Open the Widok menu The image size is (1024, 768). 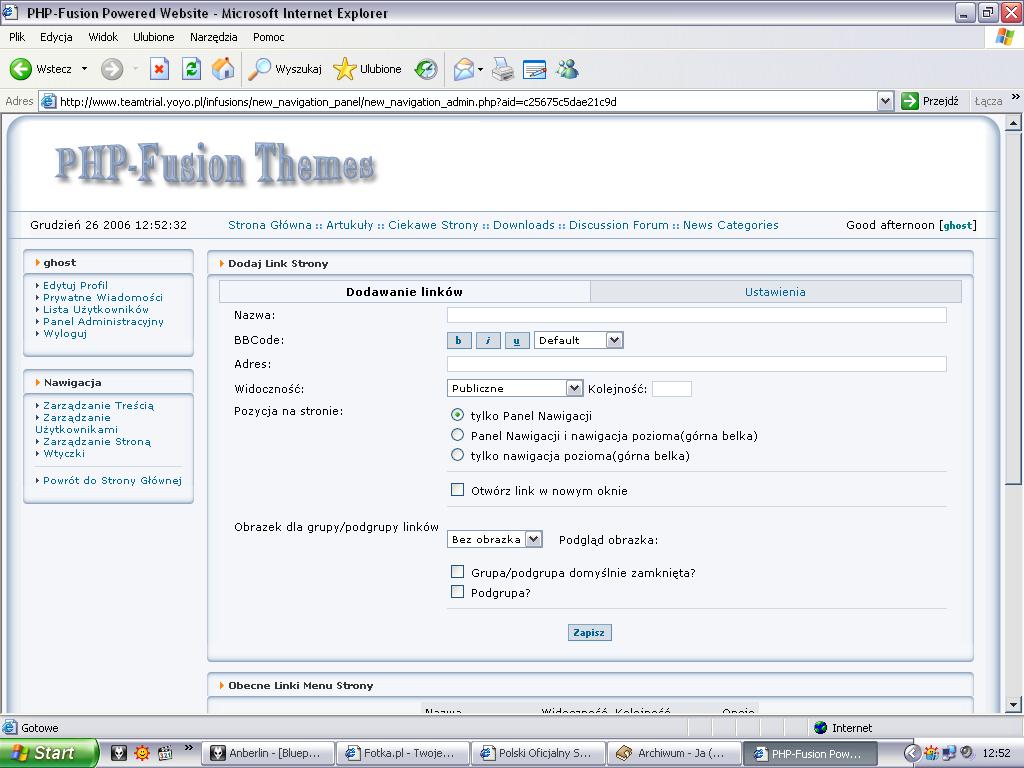coord(103,37)
